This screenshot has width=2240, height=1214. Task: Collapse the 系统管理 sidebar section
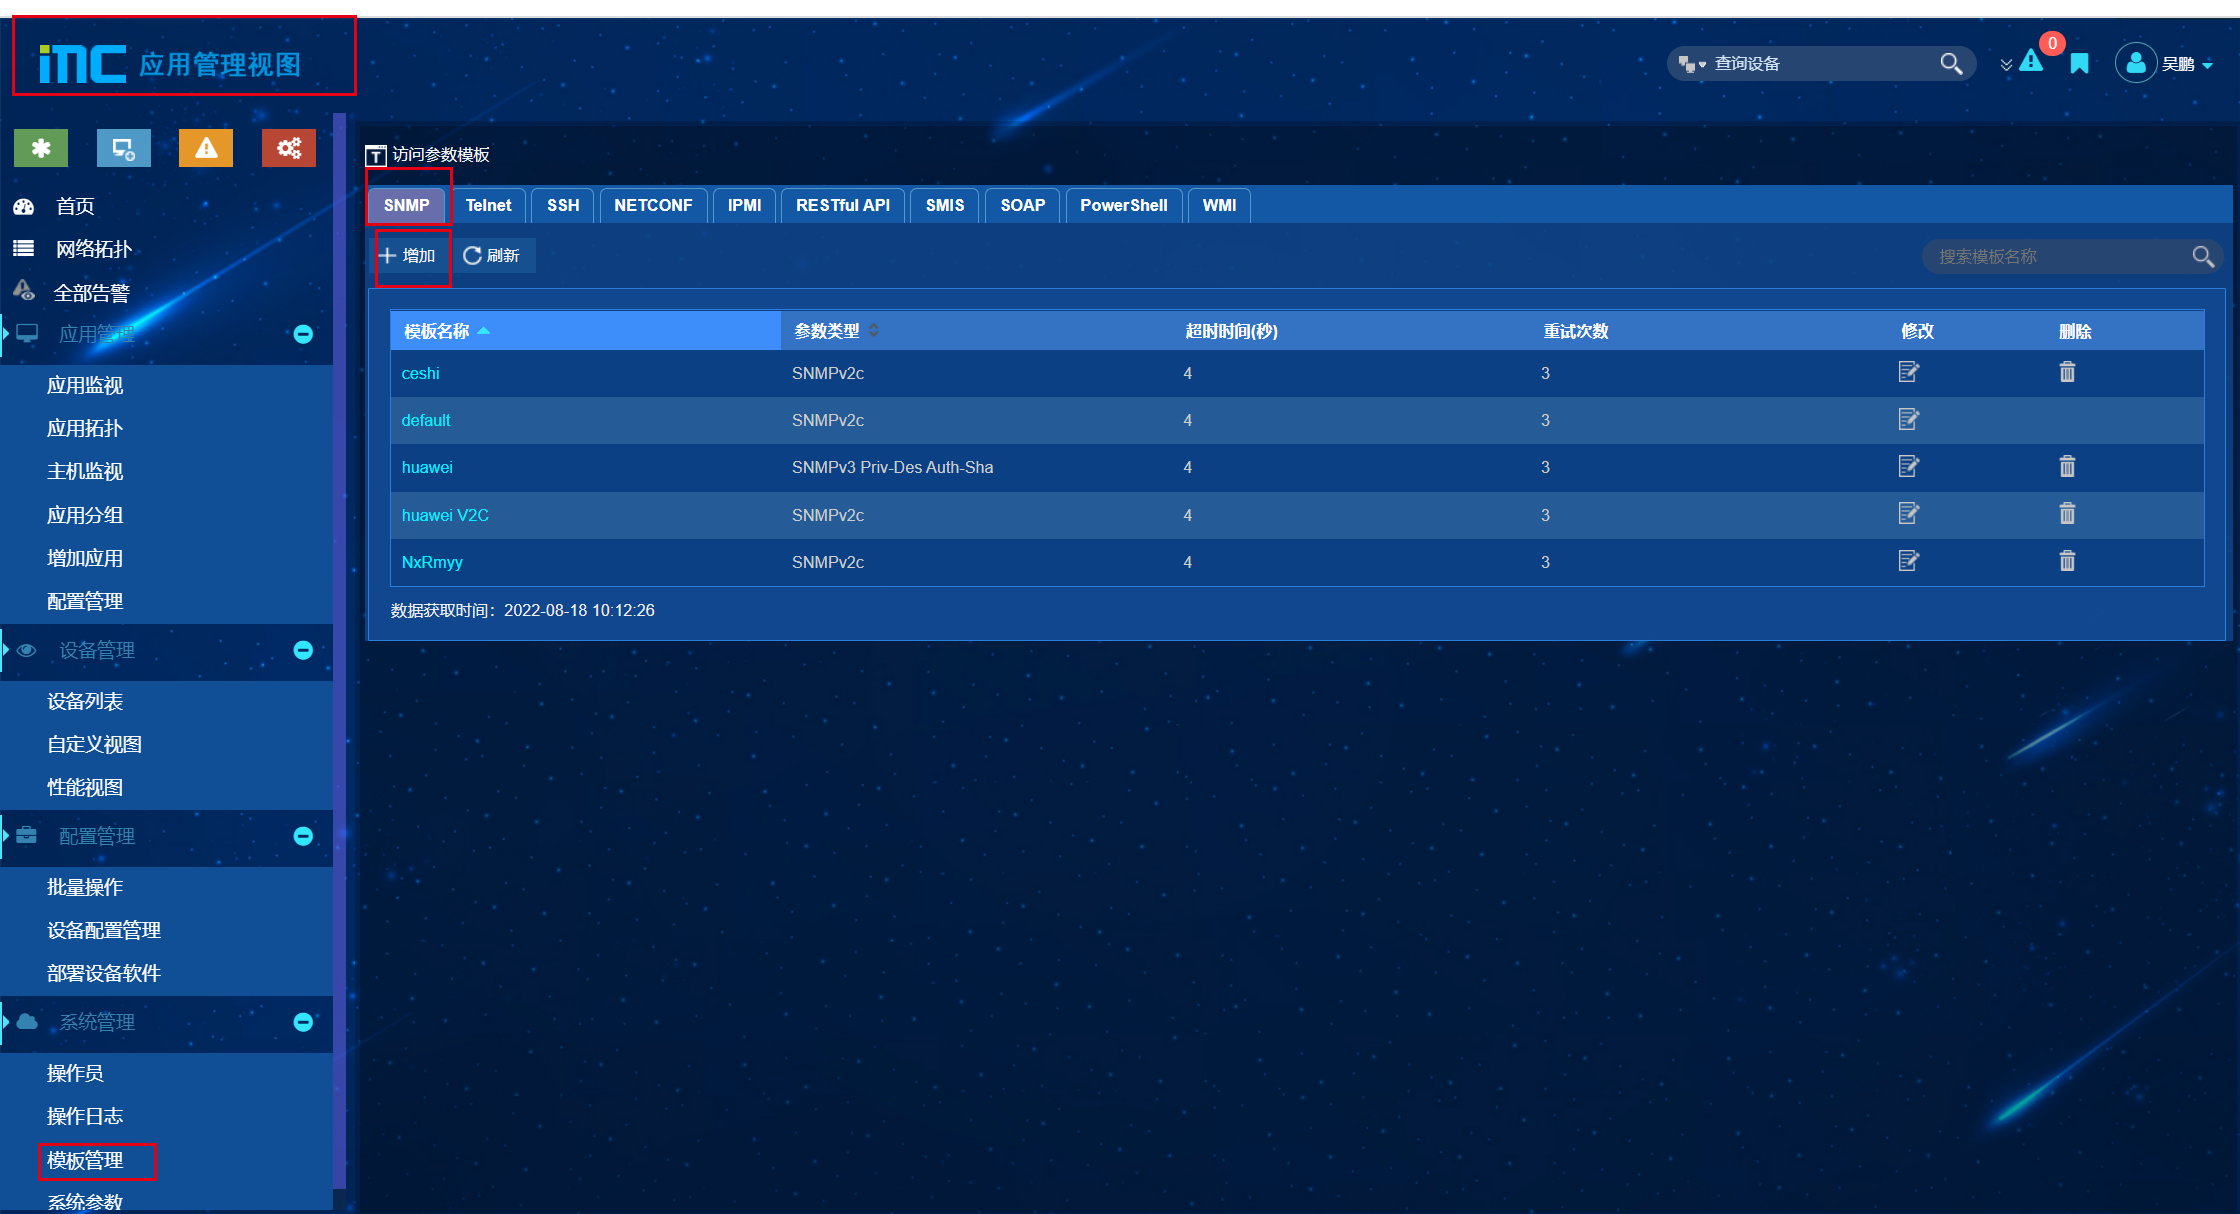pos(303,1022)
